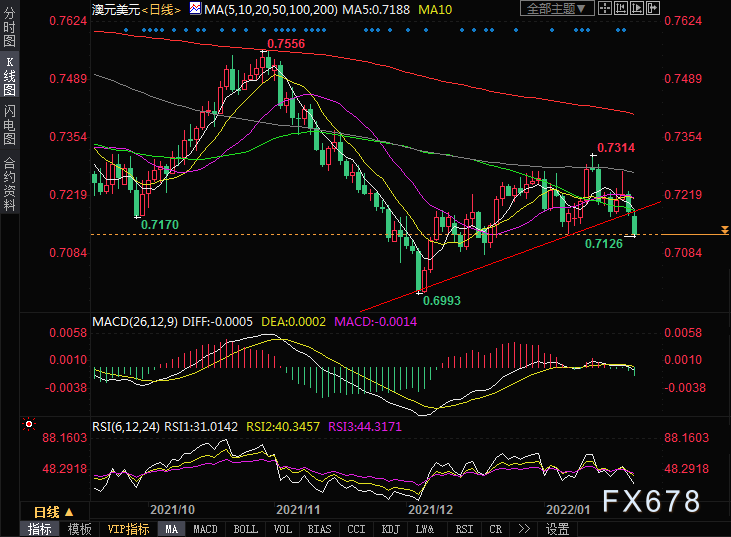The height and width of the screenshot is (537, 731).
Task: Click the MA indicator icon beside the title
Action: pyautogui.click(x=195, y=8)
